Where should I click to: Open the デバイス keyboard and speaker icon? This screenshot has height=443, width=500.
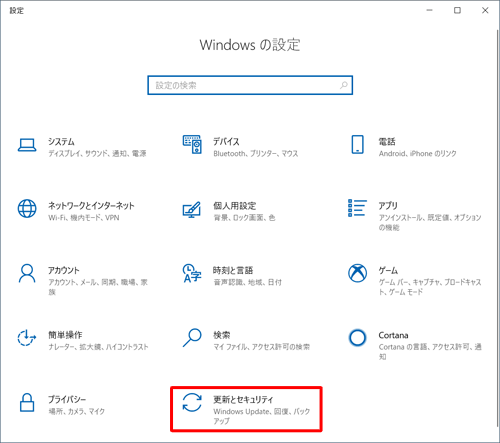tap(192, 145)
